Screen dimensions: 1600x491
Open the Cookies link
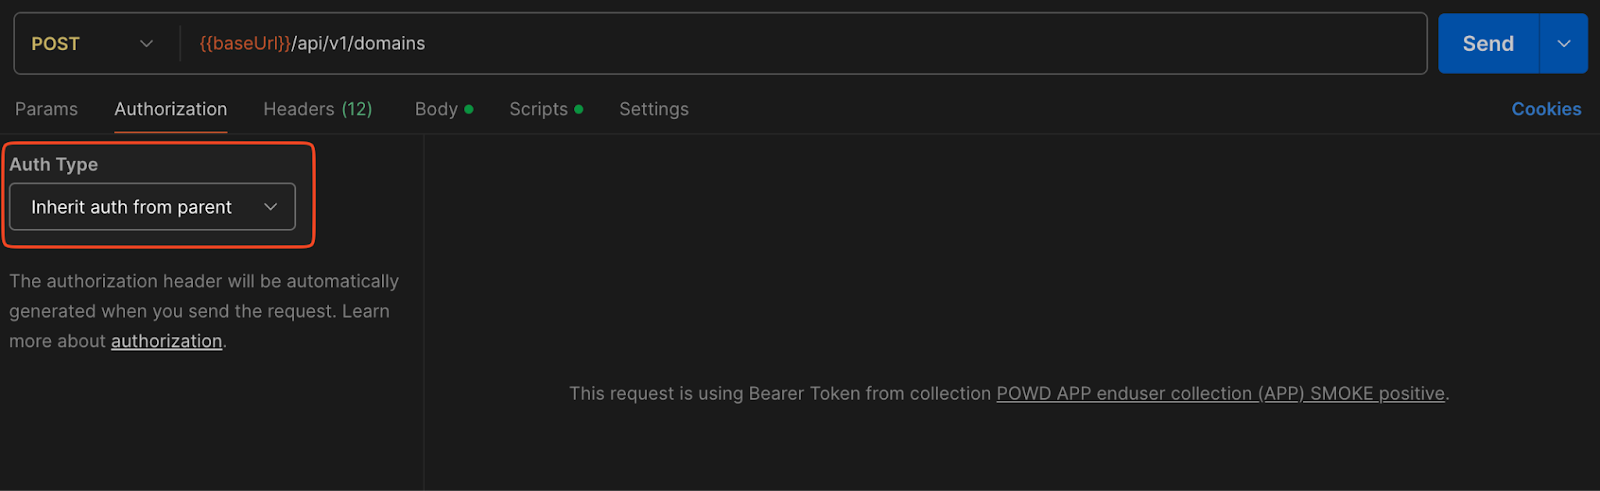point(1546,109)
